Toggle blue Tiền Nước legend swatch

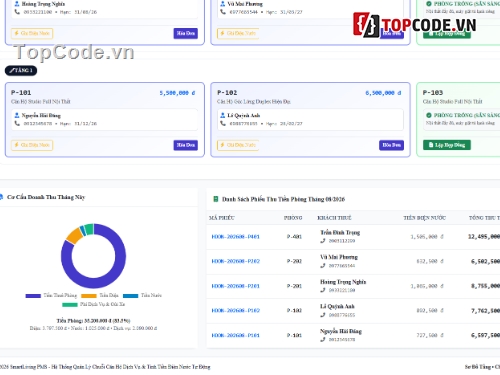130,296
